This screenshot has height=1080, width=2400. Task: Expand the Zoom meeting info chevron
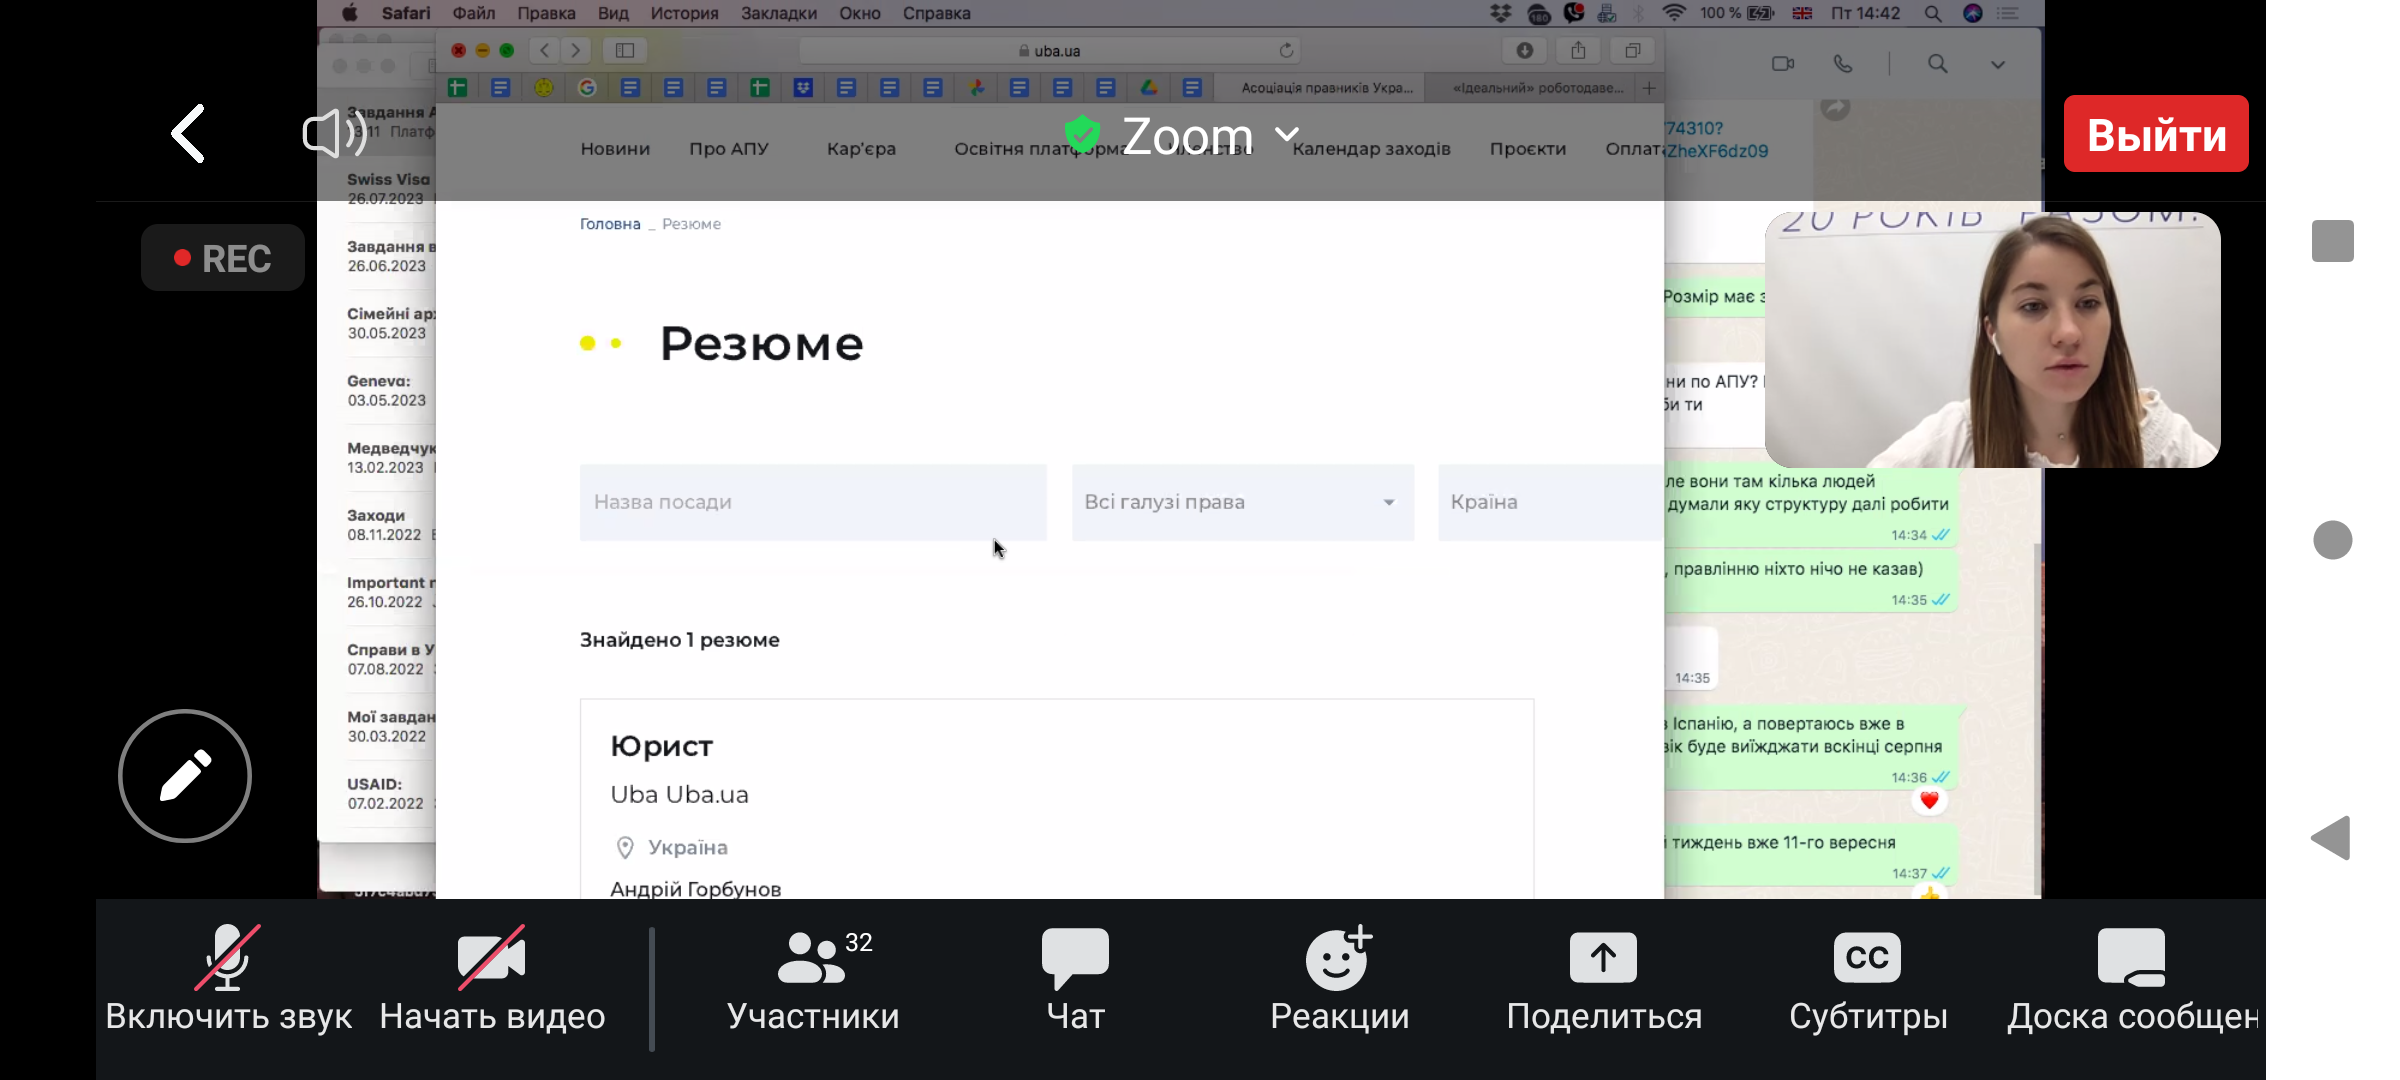click(x=1287, y=134)
